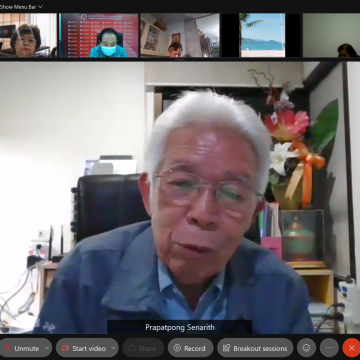
Task: Expand video options arrow beside Start video
Action: tap(114, 348)
